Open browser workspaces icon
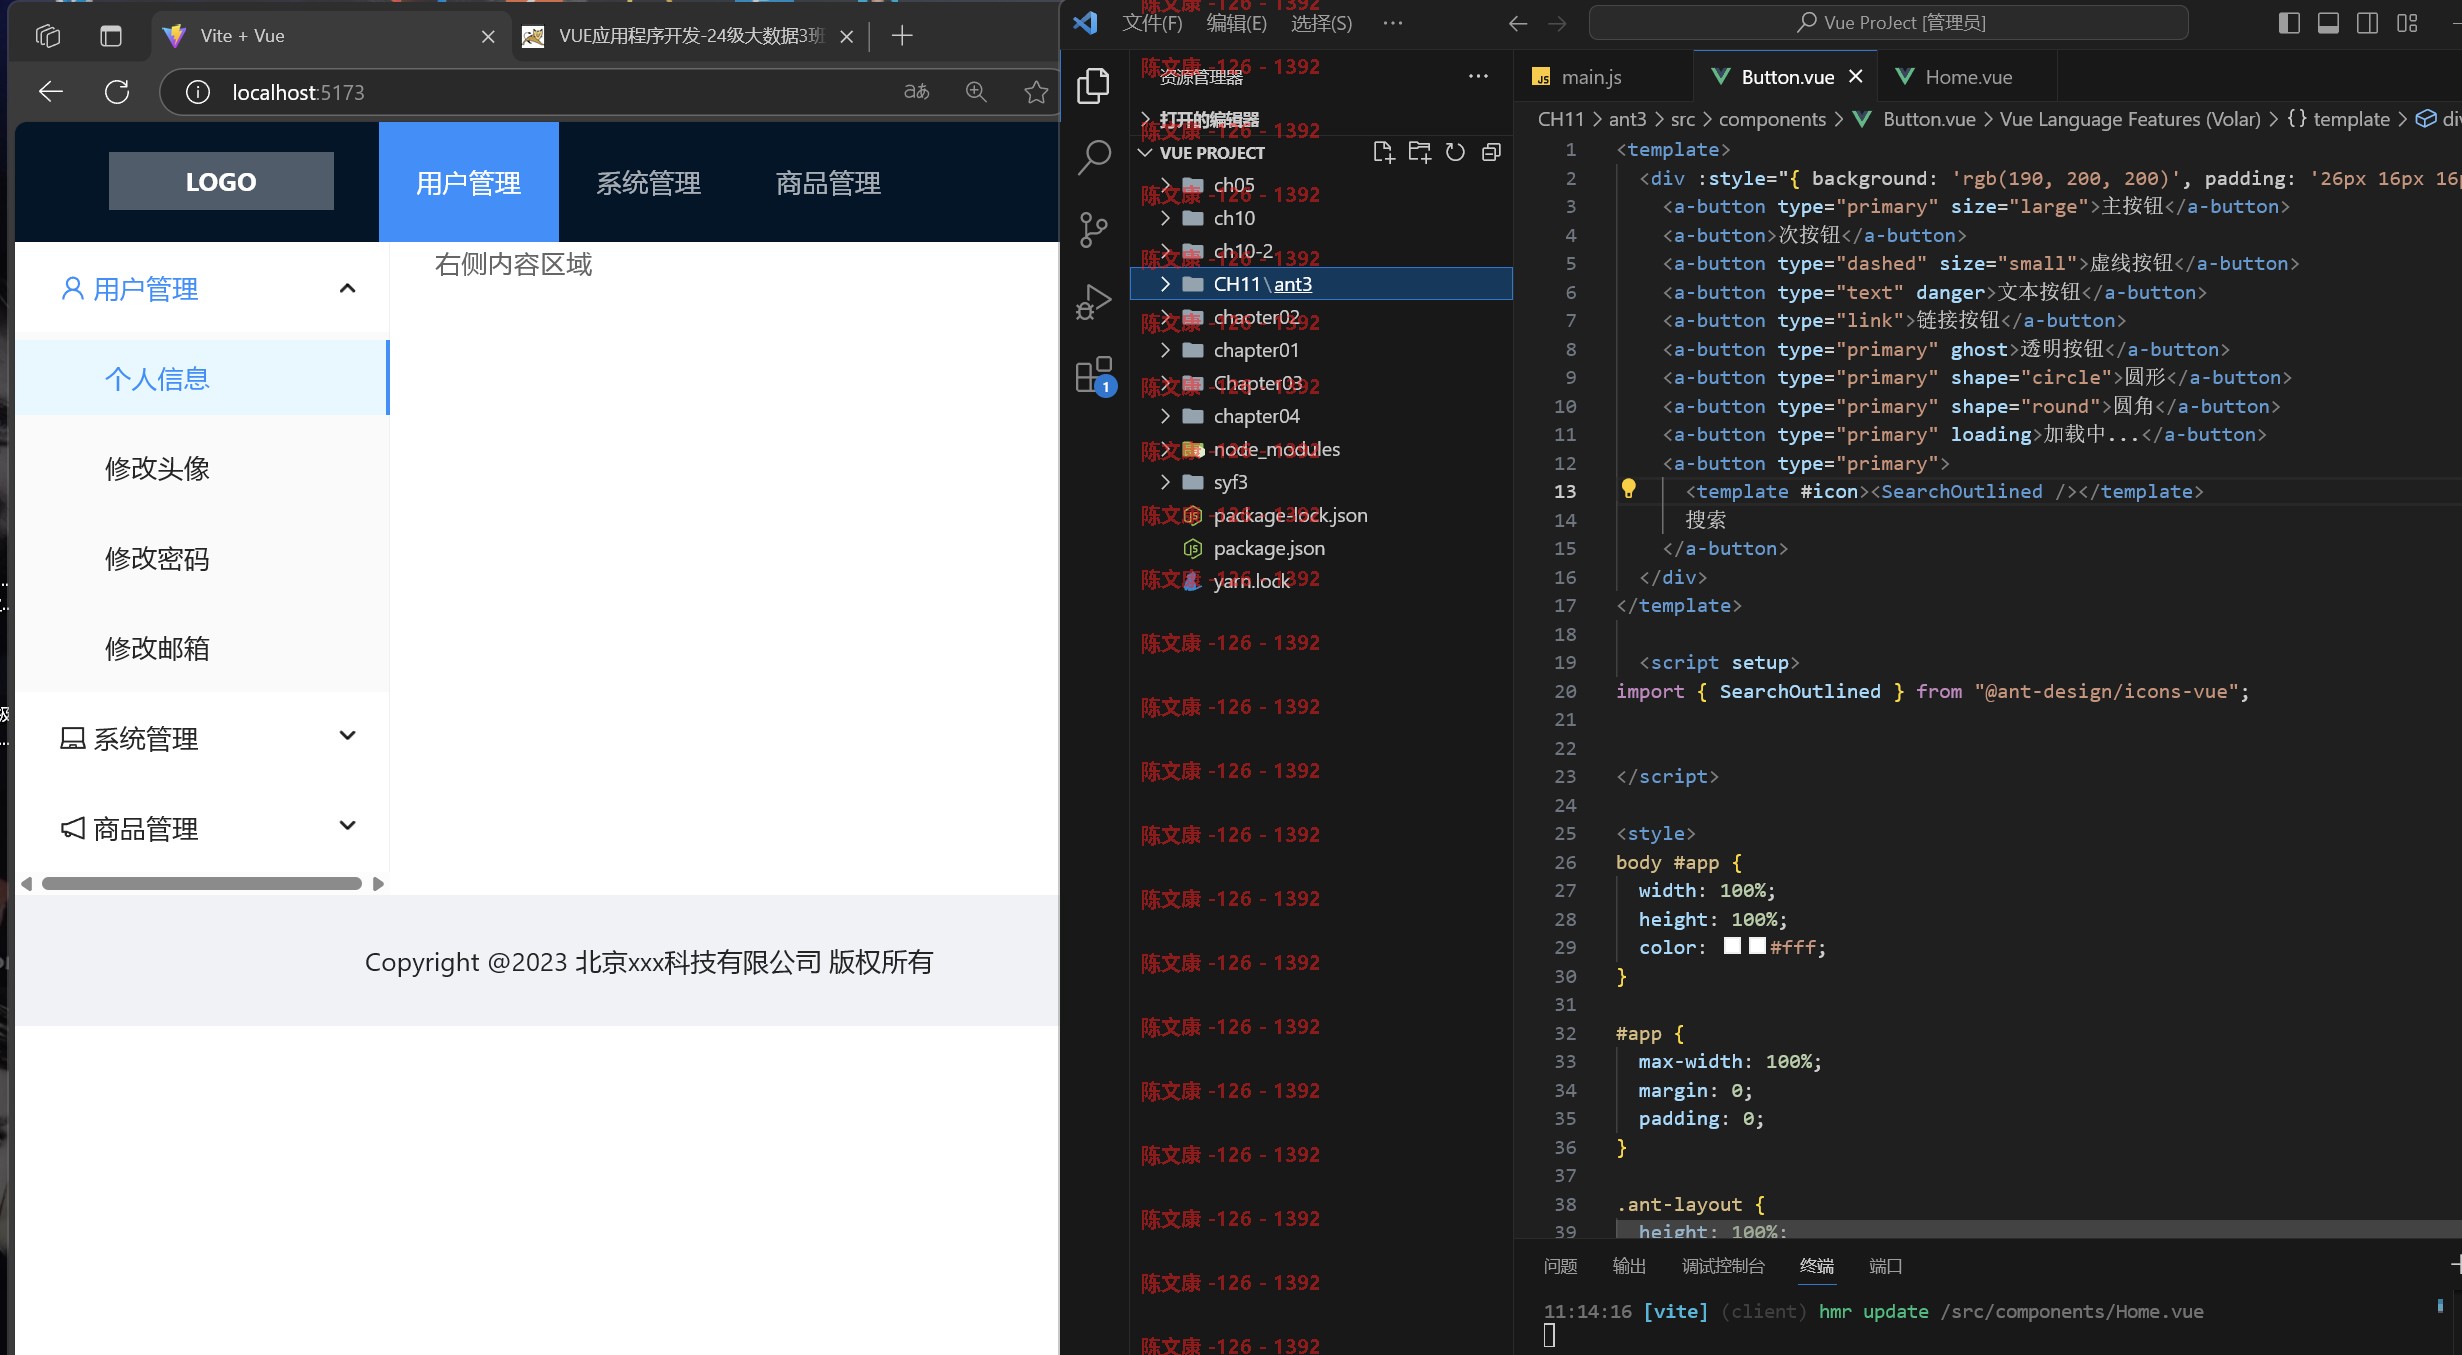The width and height of the screenshot is (2462, 1355). (x=48, y=36)
